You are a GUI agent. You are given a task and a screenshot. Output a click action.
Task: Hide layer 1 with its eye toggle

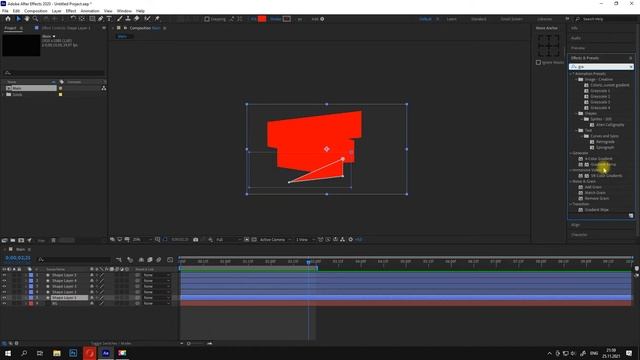pyautogui.click(x=4, y=275)
